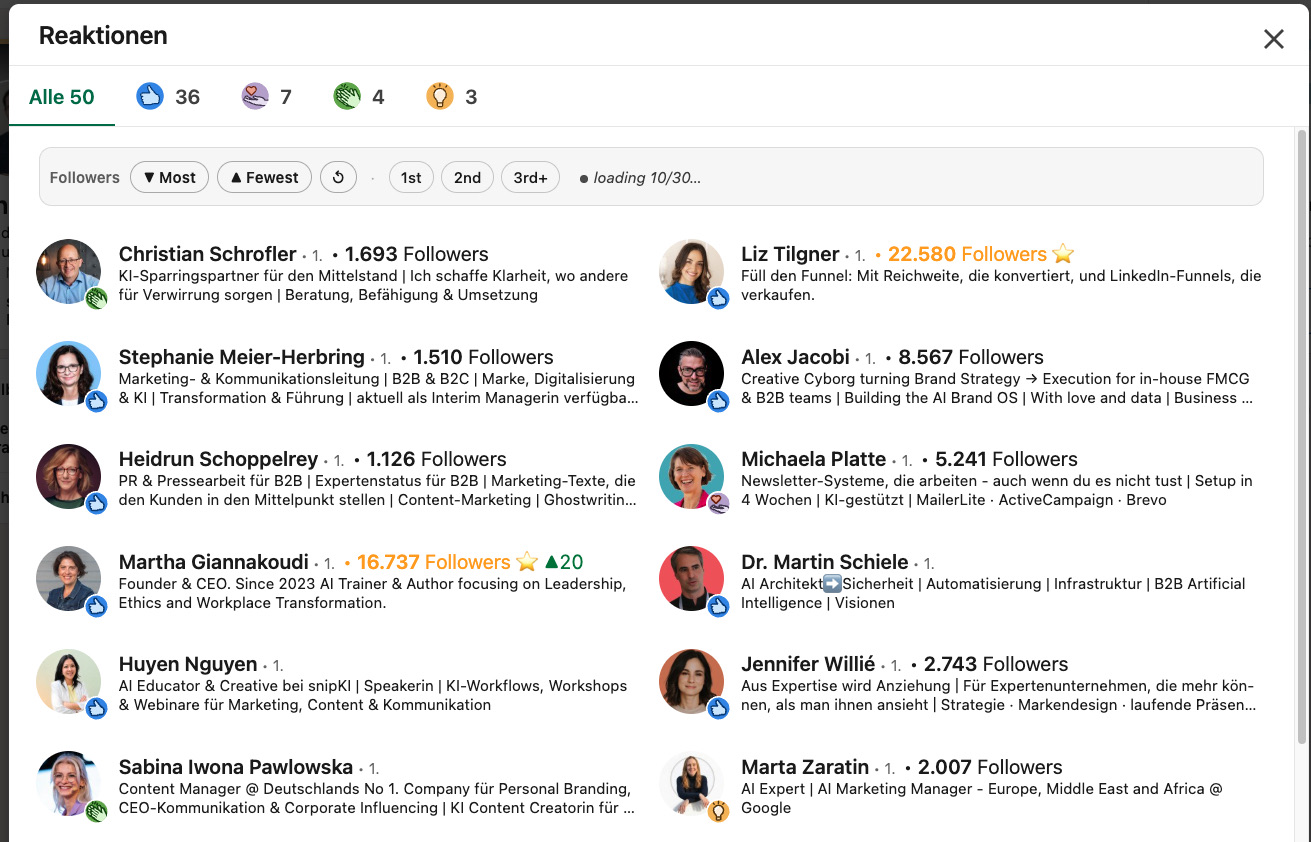Click the Heidrun Schoppelrey name
Image resolution: width=1311 pixels, height=842 pixels.
pos(218,459)
